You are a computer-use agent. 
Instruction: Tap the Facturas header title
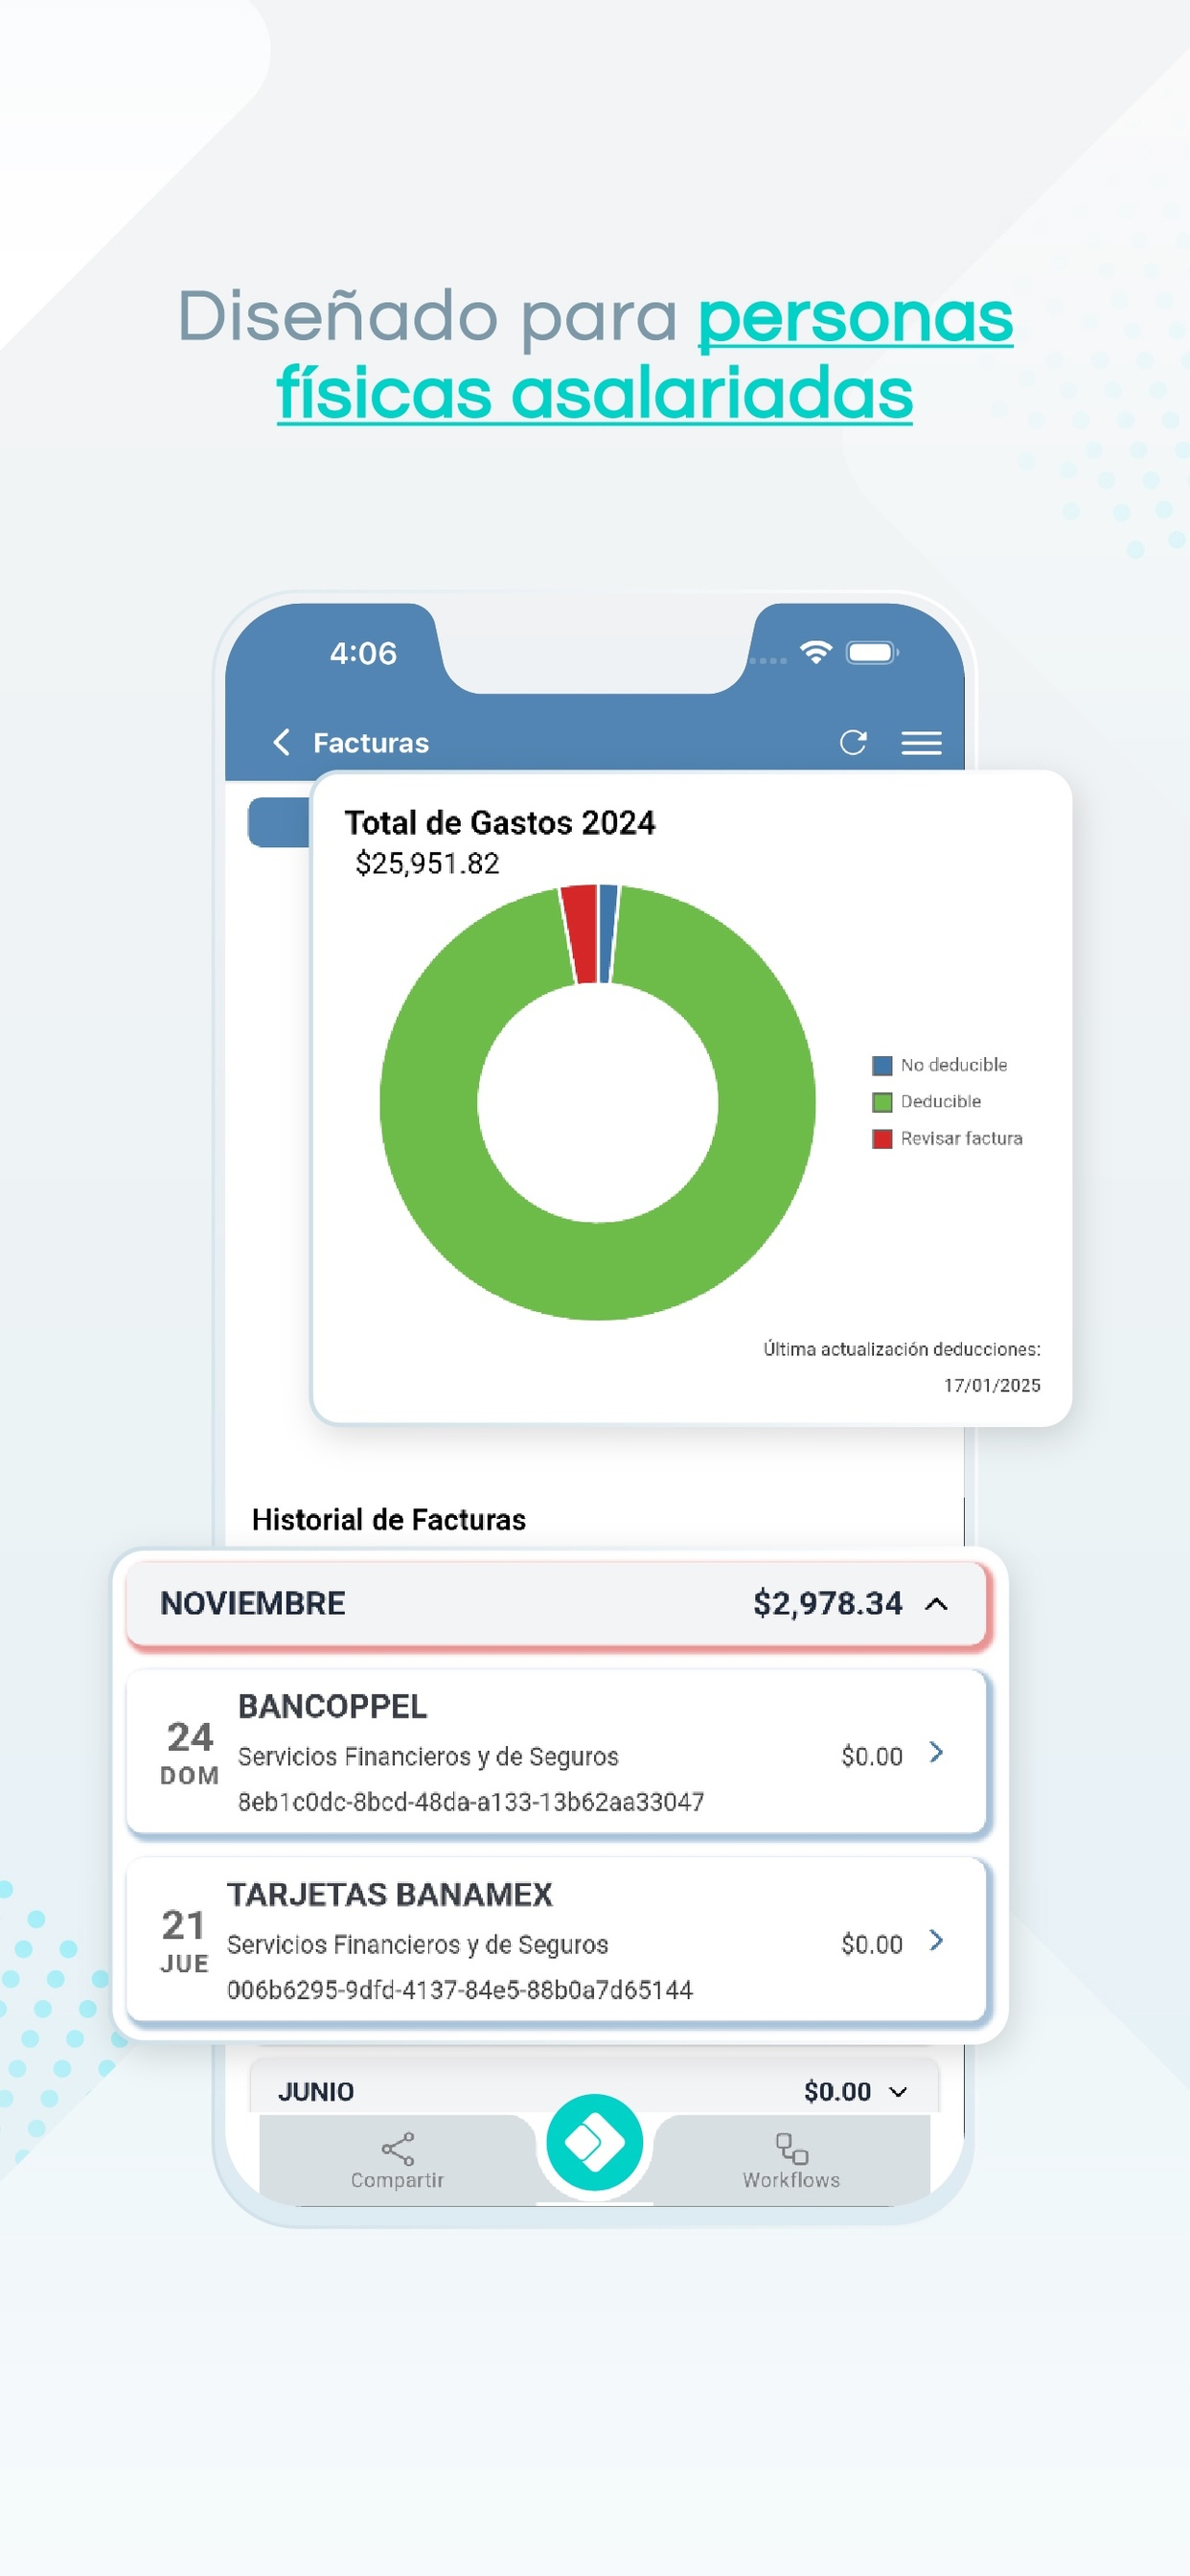pos(371,743)
